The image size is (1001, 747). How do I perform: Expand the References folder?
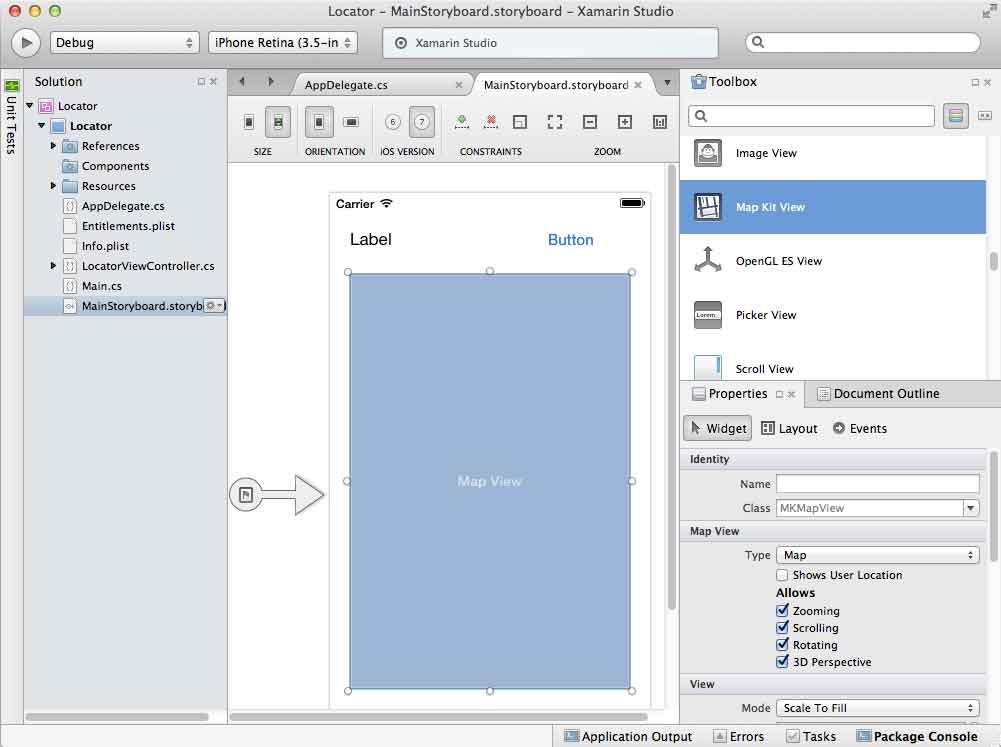point(54,146)
